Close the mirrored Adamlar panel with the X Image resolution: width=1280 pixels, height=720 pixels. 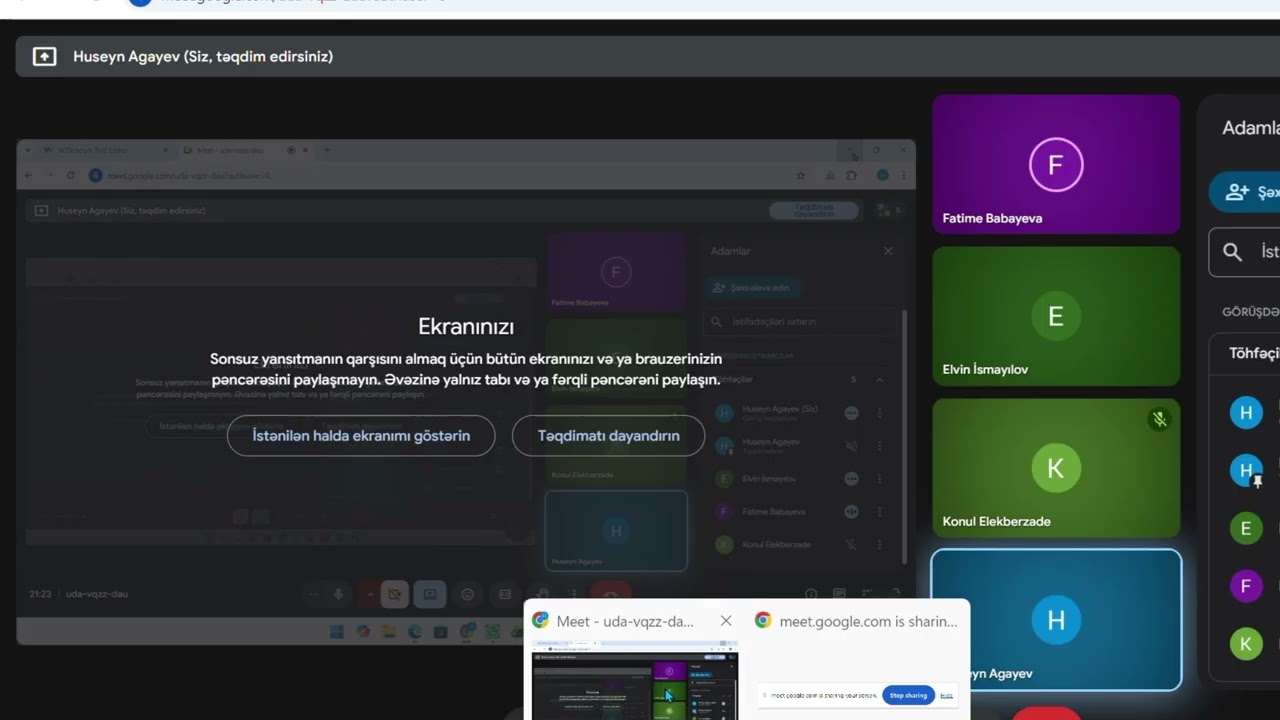pyautogui.click(x=888, y=251)
